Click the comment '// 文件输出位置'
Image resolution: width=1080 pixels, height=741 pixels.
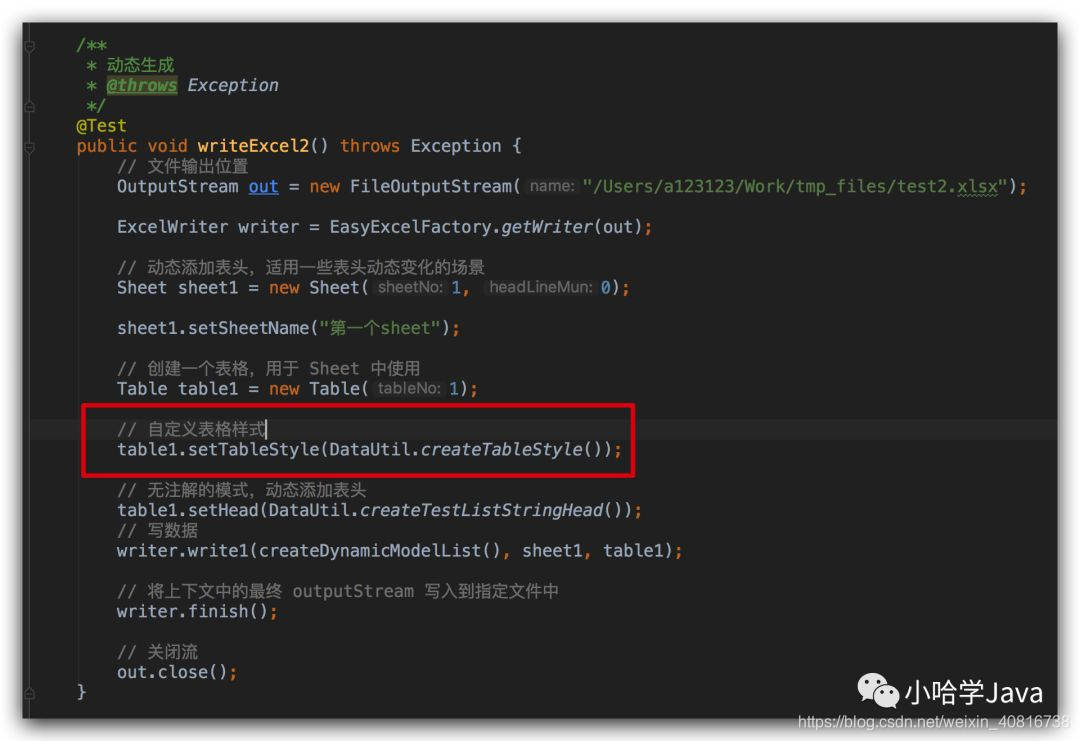coord(183,167)
